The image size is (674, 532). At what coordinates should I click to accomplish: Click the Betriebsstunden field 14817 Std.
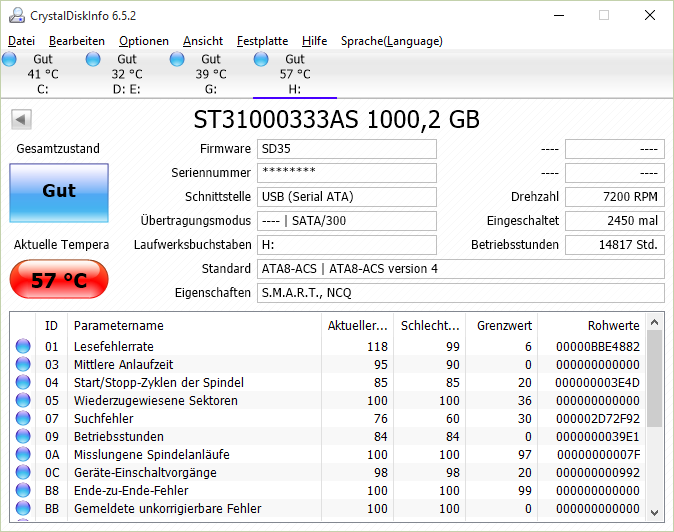615,245
